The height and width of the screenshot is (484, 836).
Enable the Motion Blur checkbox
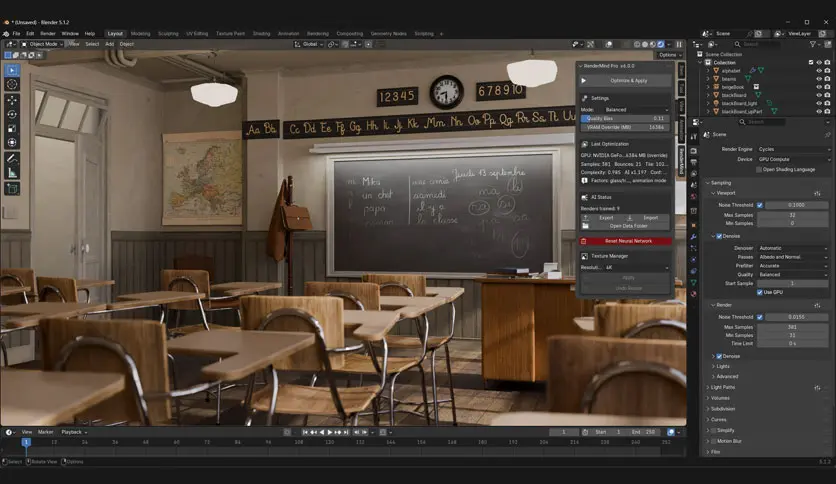coord(713,441)
